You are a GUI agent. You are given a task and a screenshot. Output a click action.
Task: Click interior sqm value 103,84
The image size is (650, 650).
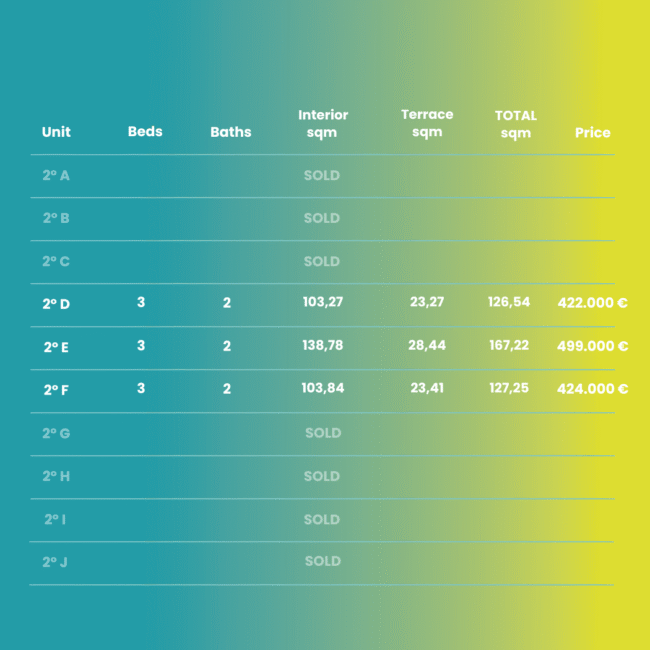point(323,388)
